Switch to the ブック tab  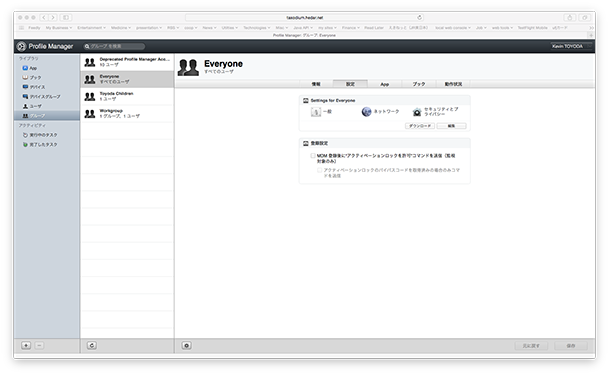point(419,84)
